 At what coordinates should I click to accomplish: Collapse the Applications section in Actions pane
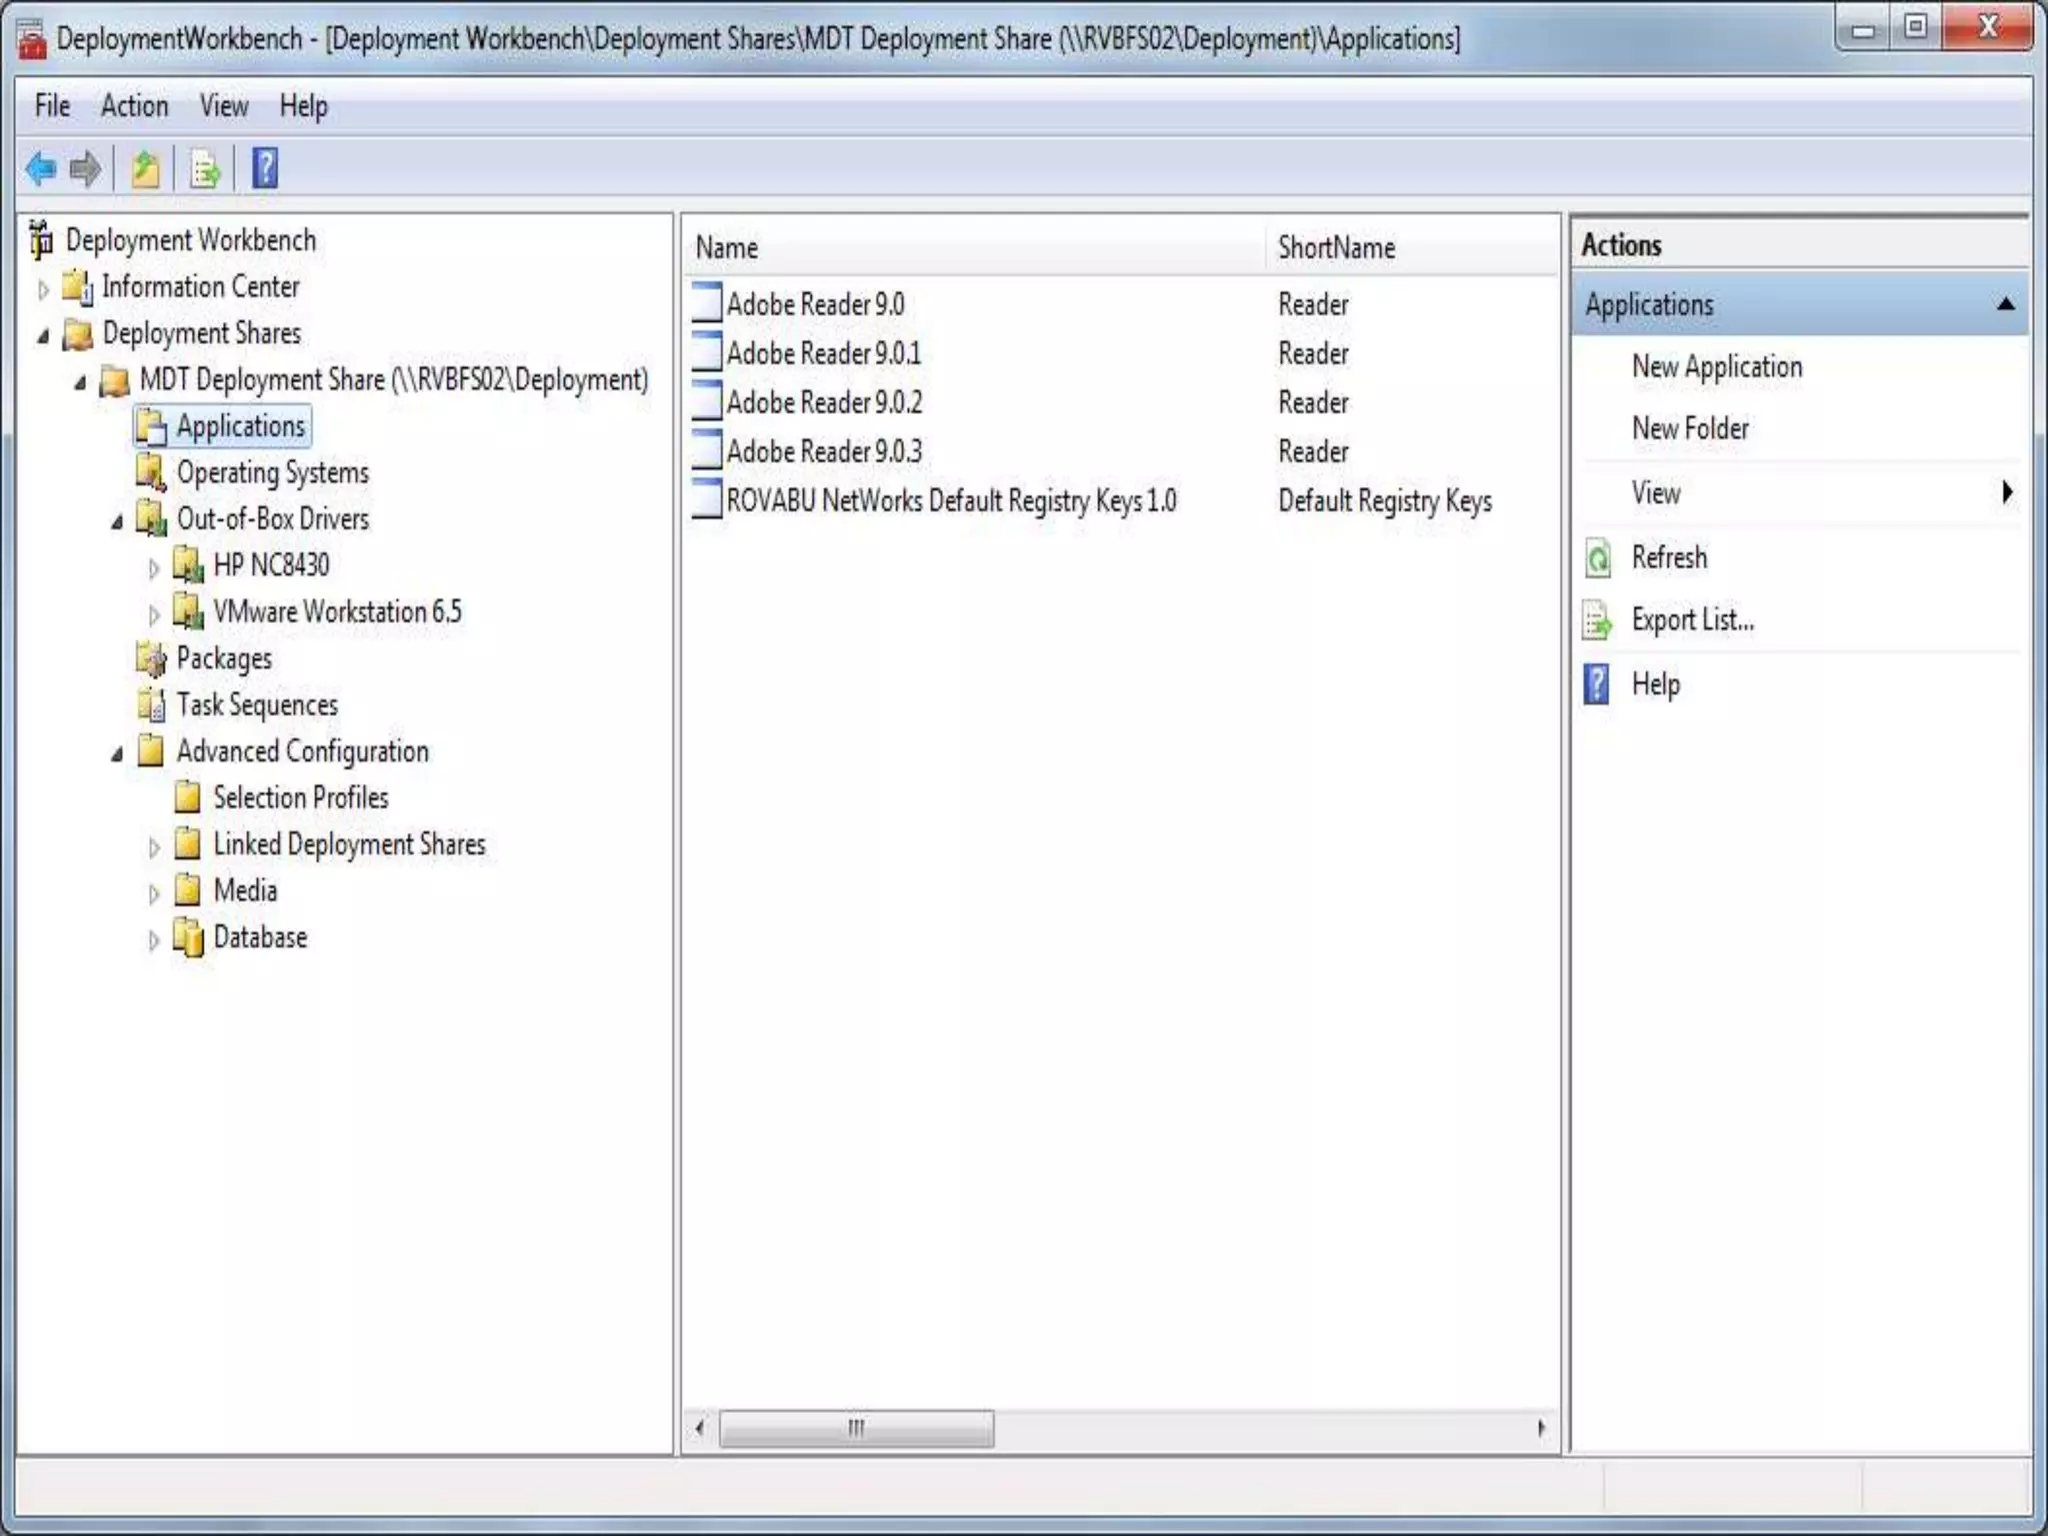[2005, 304]
